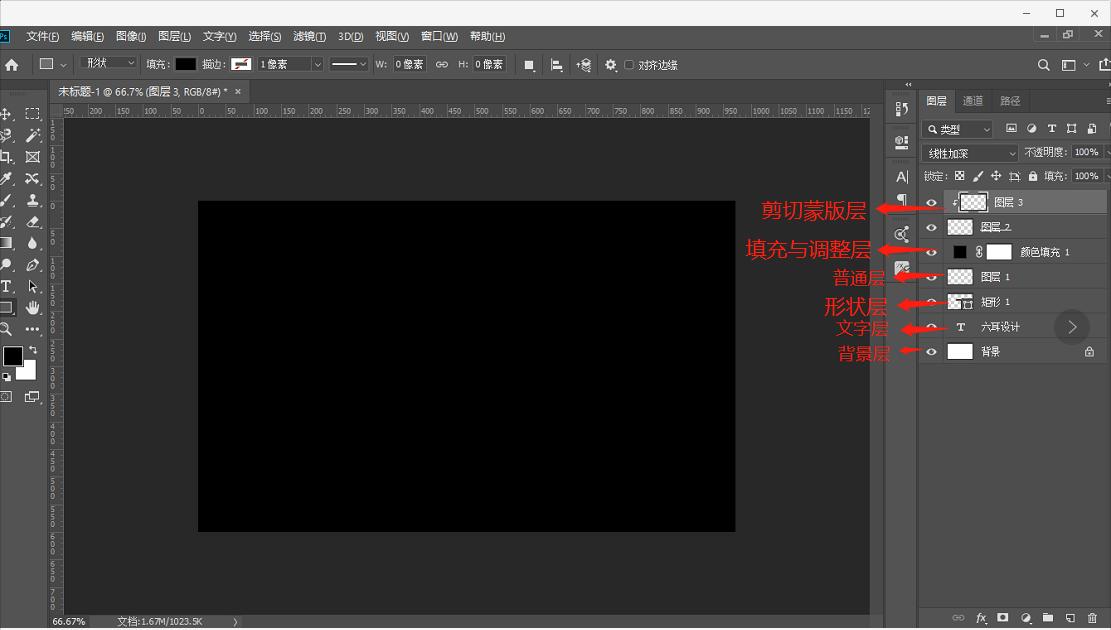The height and width of the screenshot is (630, 1111).
Task: Click the Link layers icon
Action: point(960,617)
